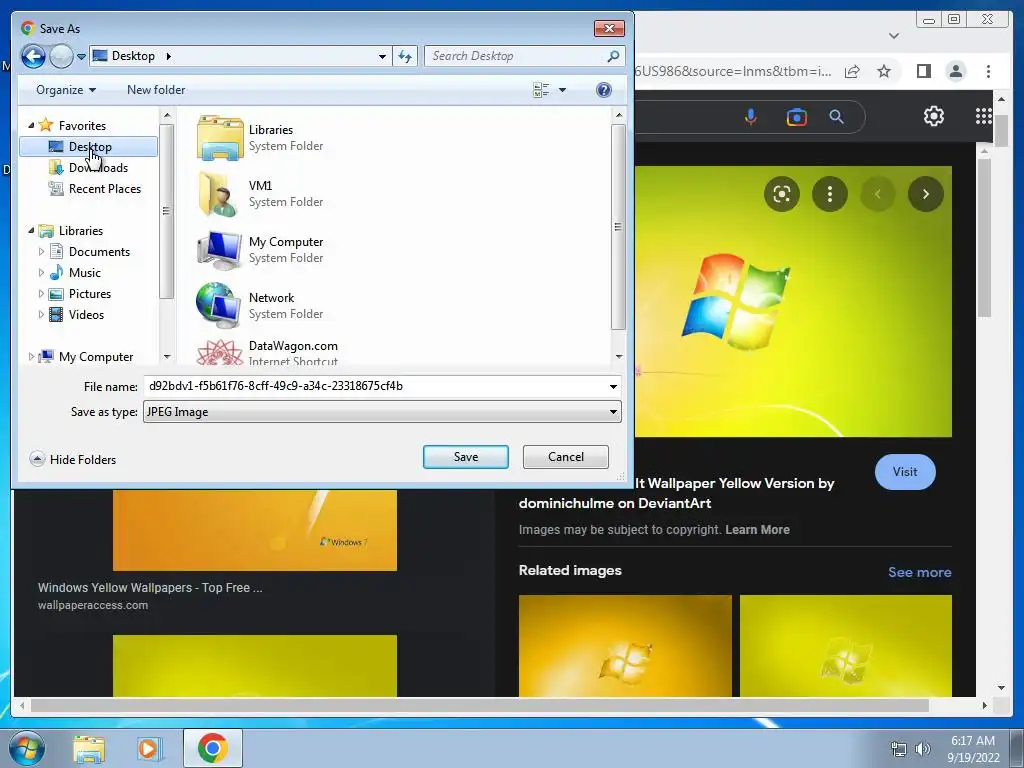Viewport: 1024px width, 768px height.
Task: Open the File name dropdown arrow
Action: click(x=613, y=387)
